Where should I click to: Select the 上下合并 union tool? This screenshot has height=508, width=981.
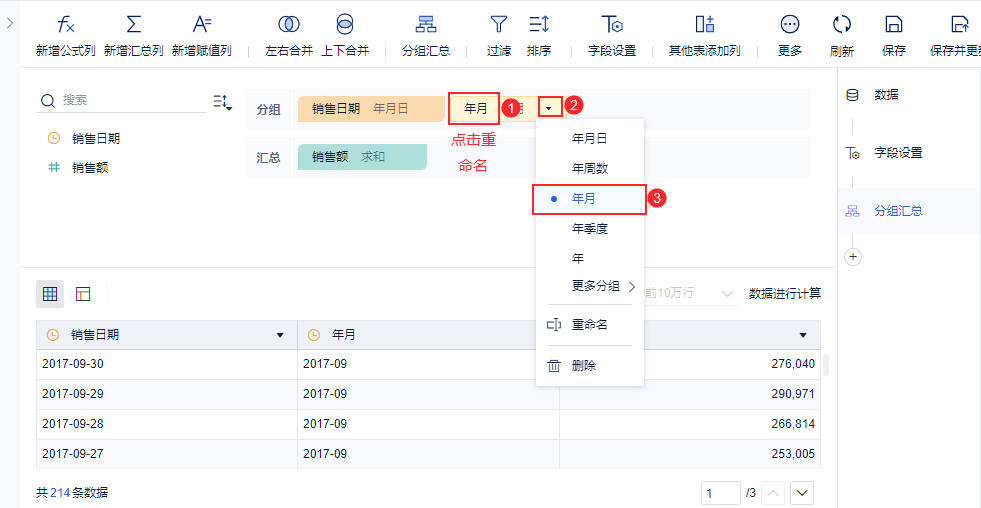coord(345,26)
